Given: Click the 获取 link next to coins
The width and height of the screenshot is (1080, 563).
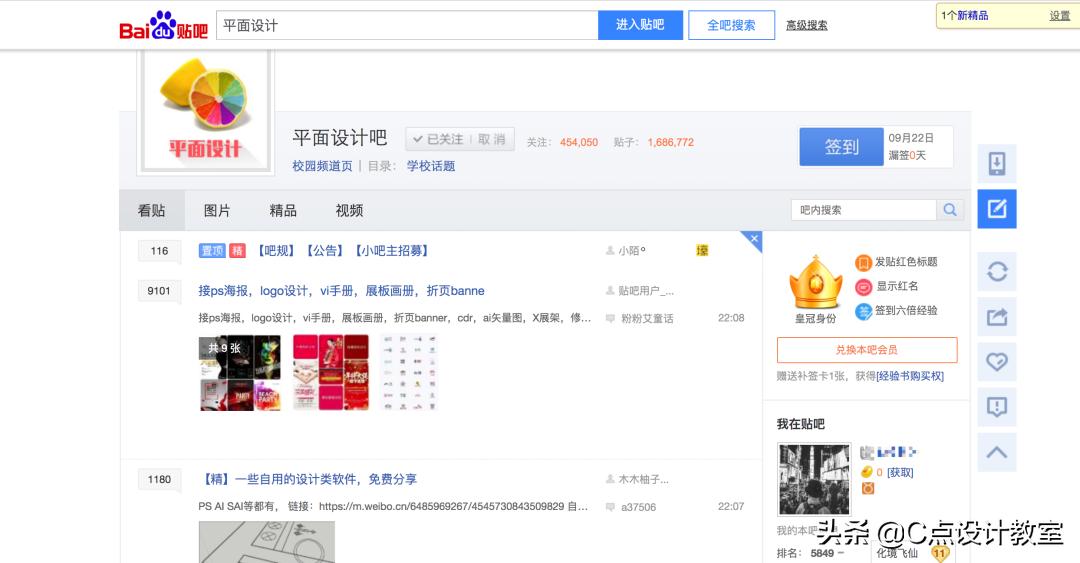Looking at the screenshot, I should tap(900, 473).
